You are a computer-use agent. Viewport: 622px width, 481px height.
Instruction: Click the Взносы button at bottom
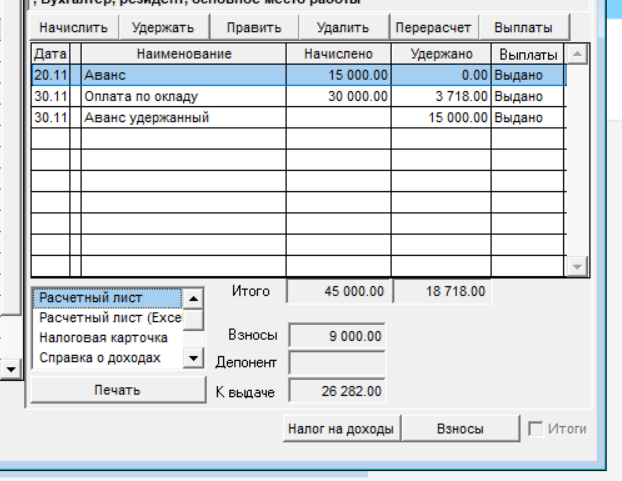click(x=460, y=428)
